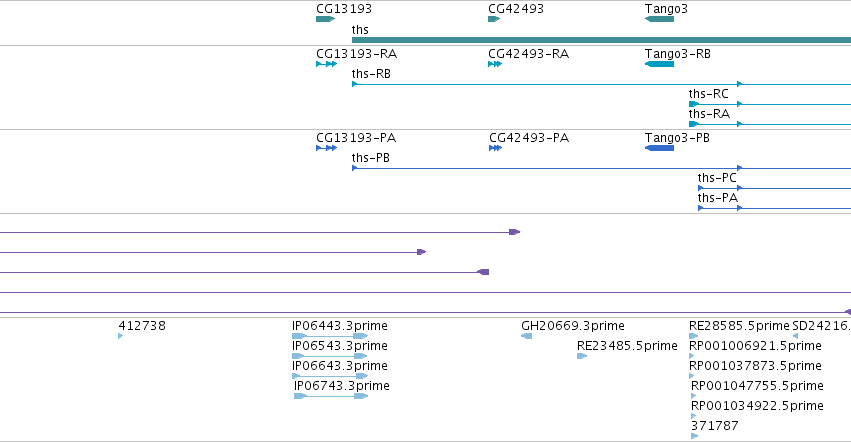Click the ths-RA transcript label
The width and height of the screenshot is (851, 442).
709,114
